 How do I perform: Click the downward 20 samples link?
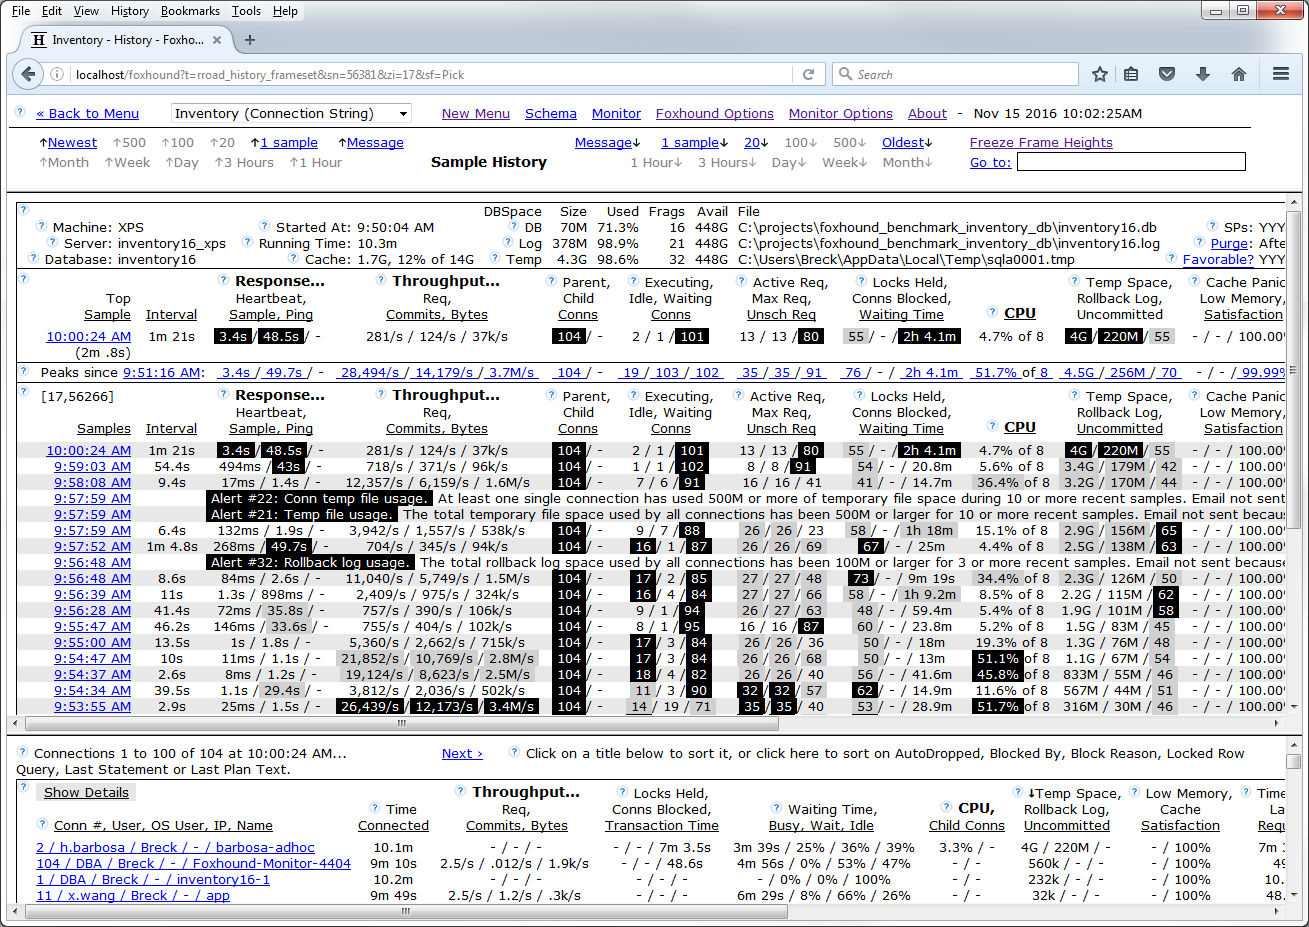[755, 143]
